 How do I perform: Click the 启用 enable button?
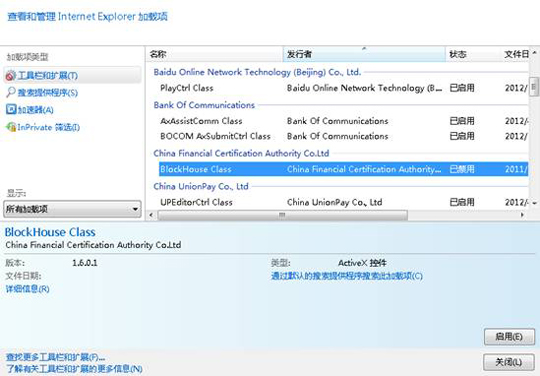tap(509, 337)
